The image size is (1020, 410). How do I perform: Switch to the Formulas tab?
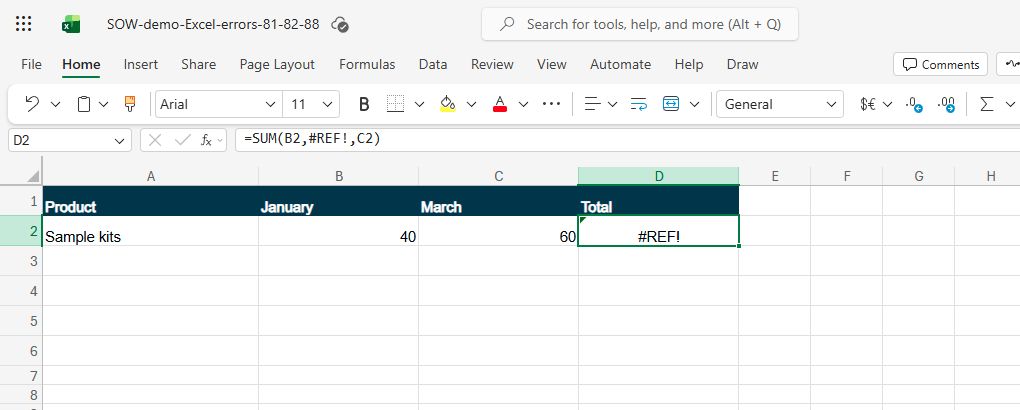click(367, 64)
